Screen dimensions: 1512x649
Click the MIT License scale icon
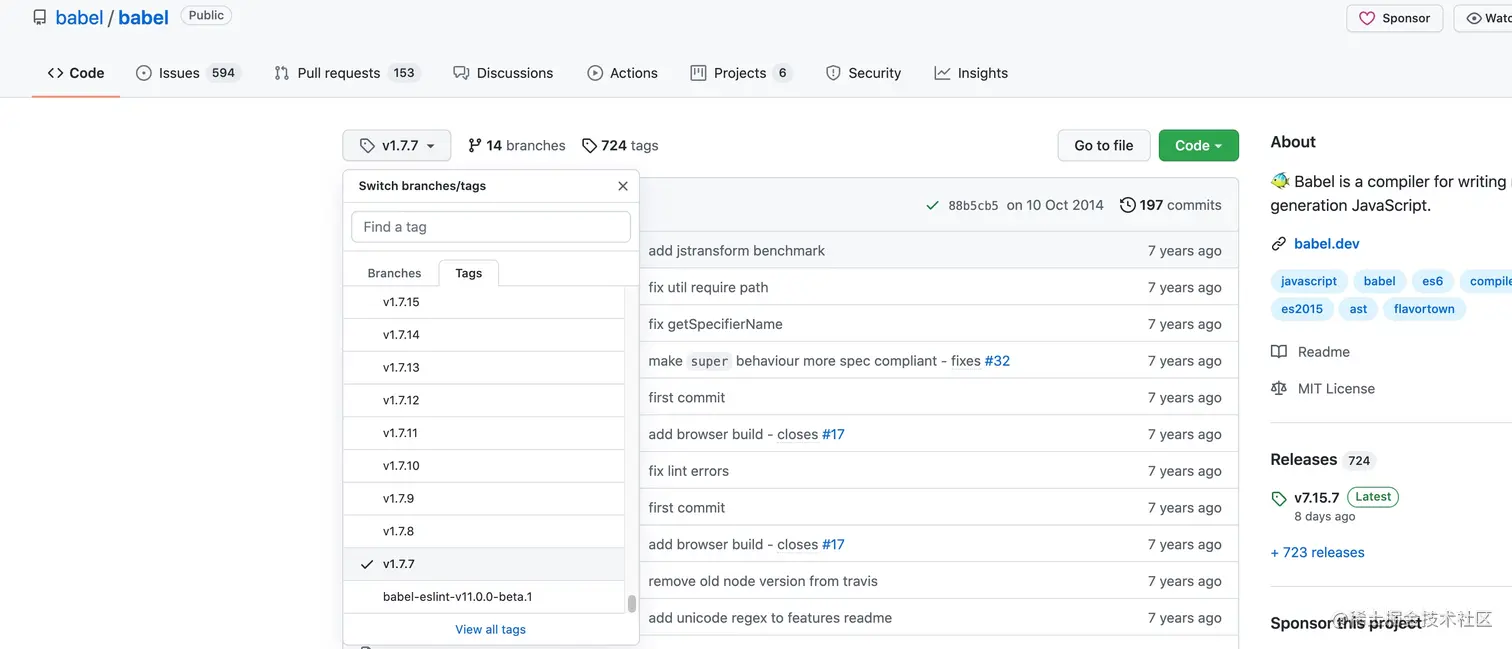(1279, 389)
